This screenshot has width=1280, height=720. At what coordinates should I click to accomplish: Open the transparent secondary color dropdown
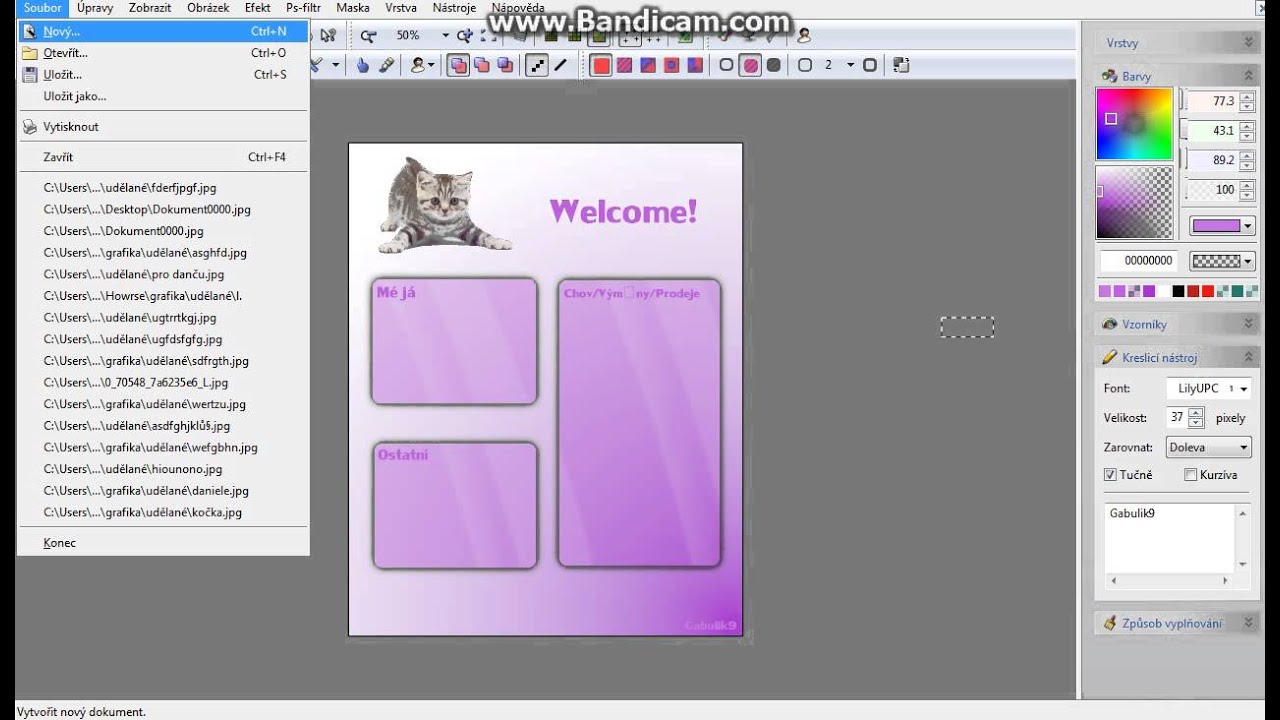1248,261
